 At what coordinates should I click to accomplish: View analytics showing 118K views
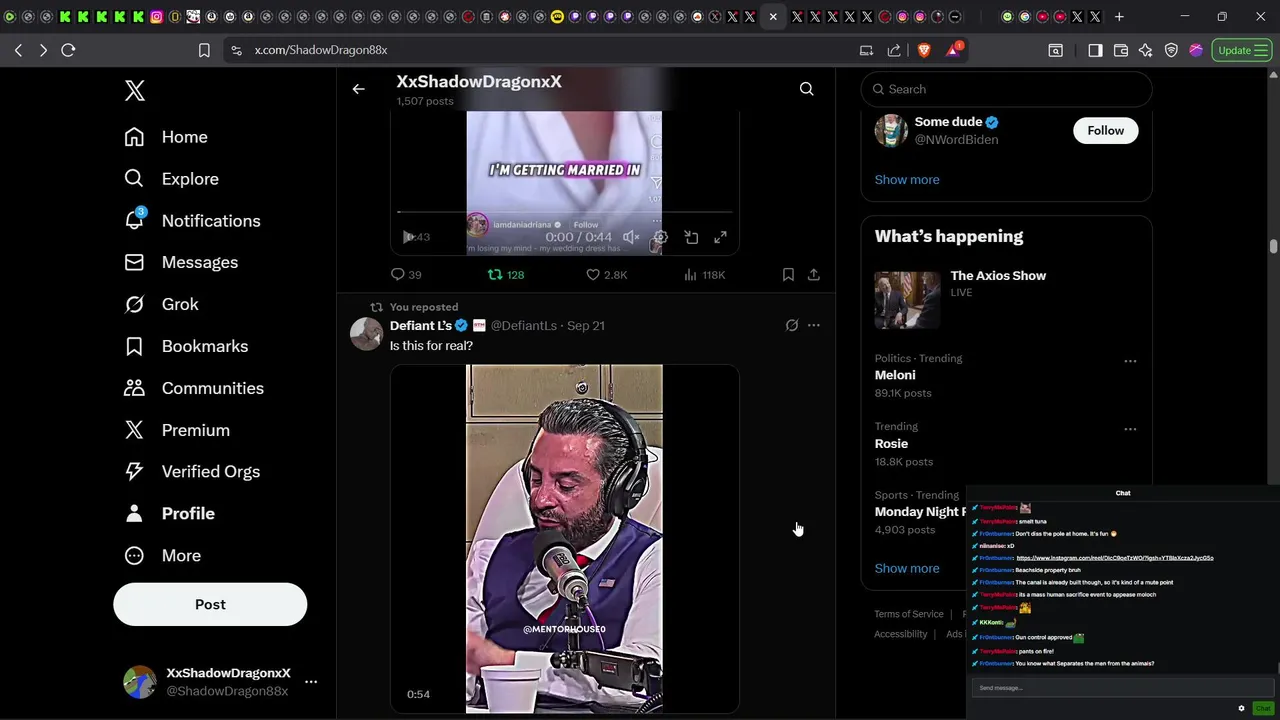[x=704, y=274]
